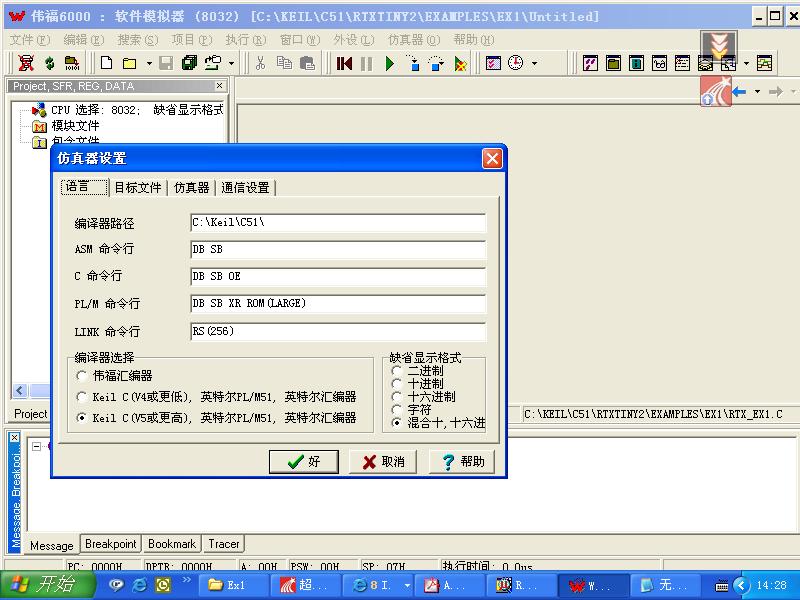
Task: Click the project open icon in the toolbar
Action: pyautogui.click(x=213, y=63)
